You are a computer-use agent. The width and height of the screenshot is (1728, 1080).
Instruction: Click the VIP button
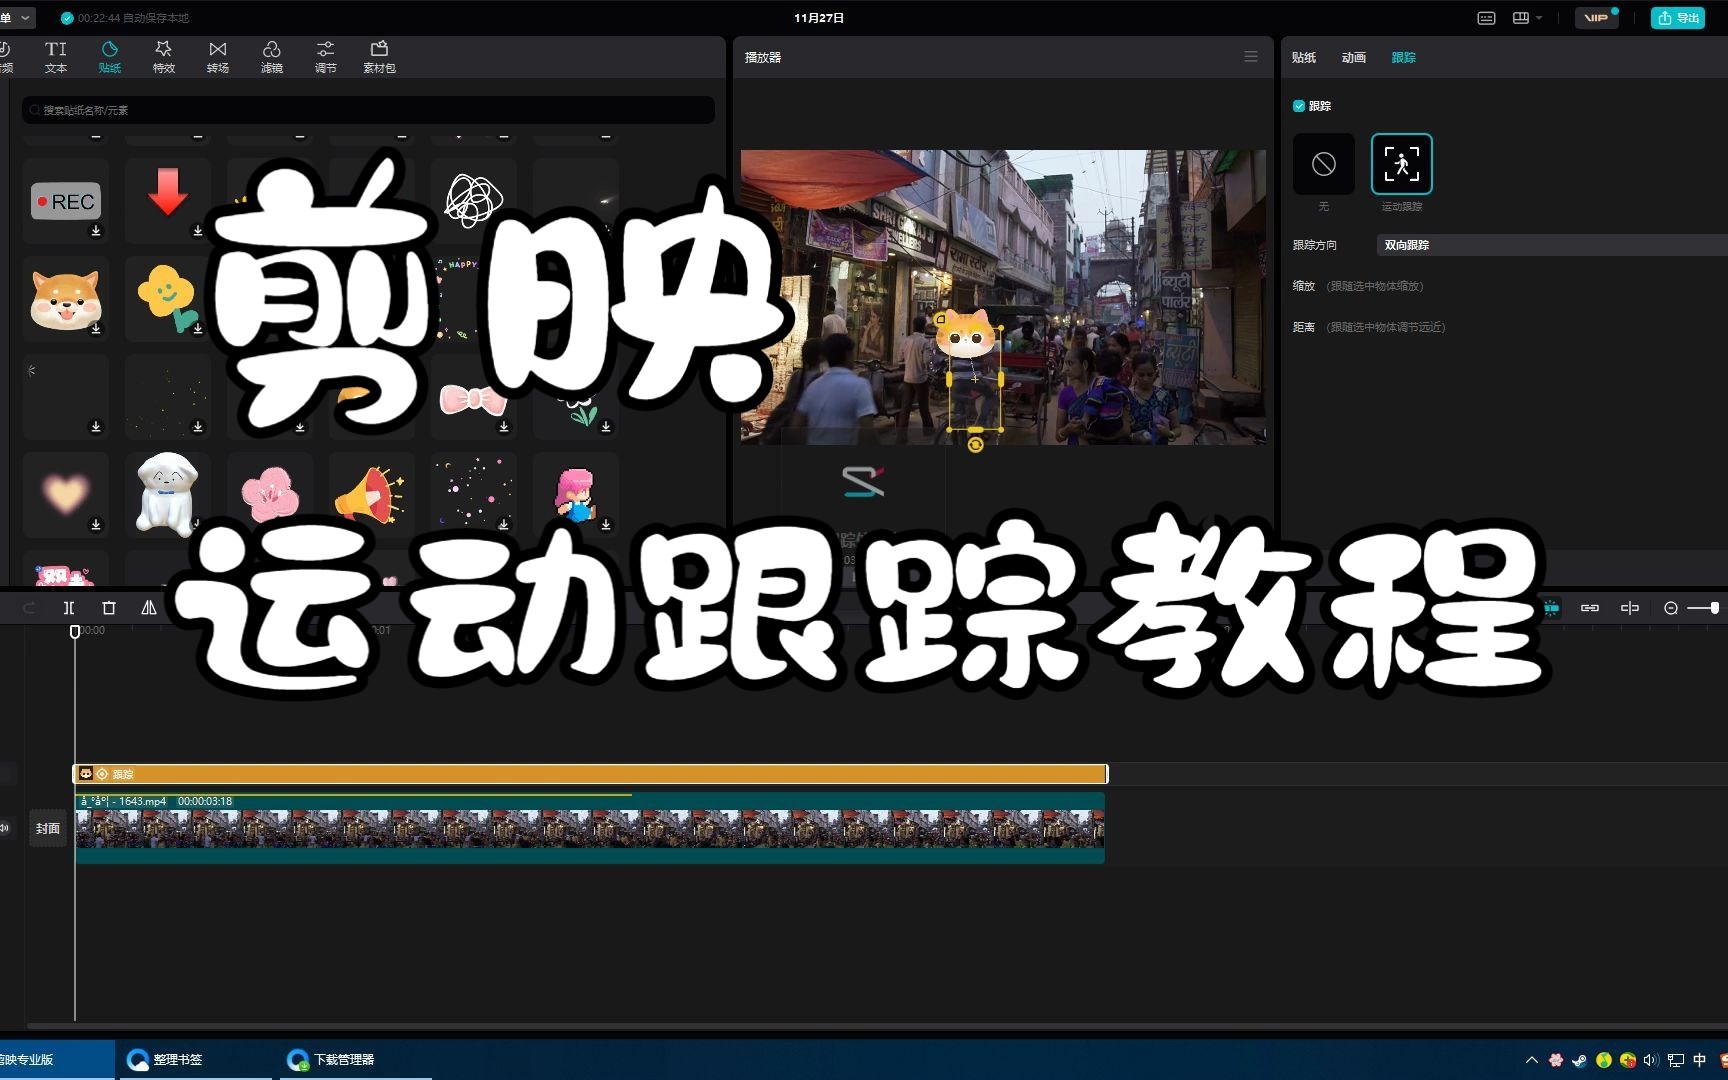(x=1597, y=18)
